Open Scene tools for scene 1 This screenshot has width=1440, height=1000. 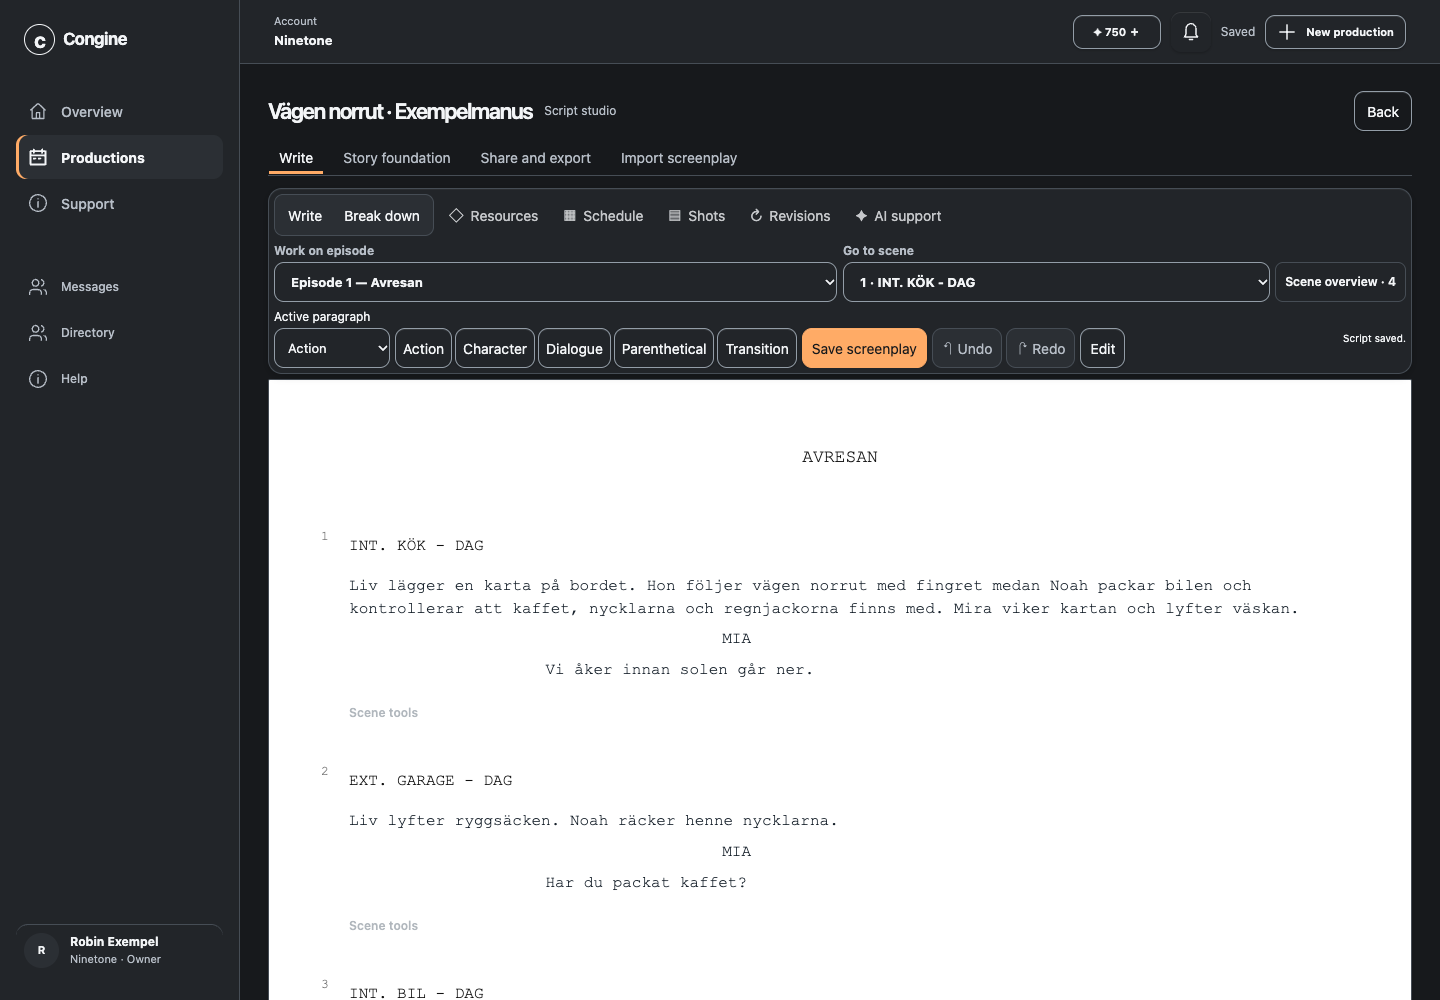click(x=383, y=713)
